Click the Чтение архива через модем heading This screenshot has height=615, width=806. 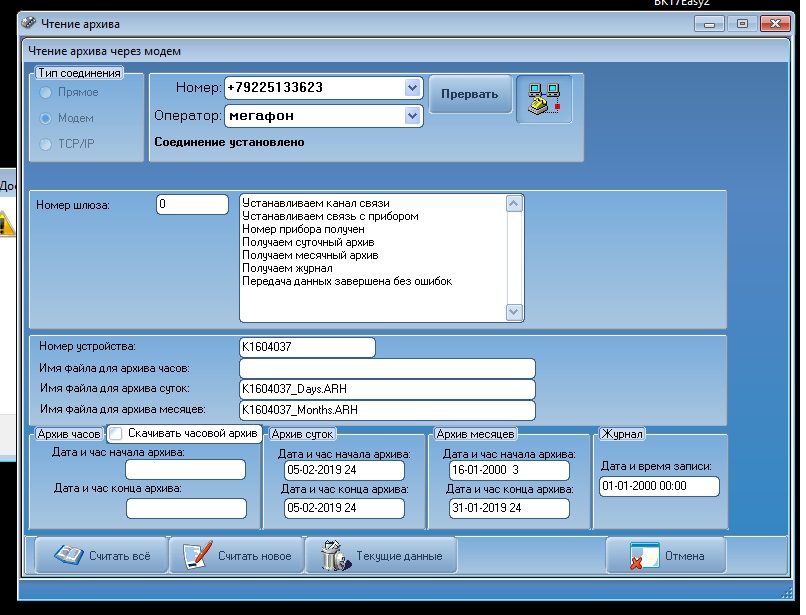[104, 51]
